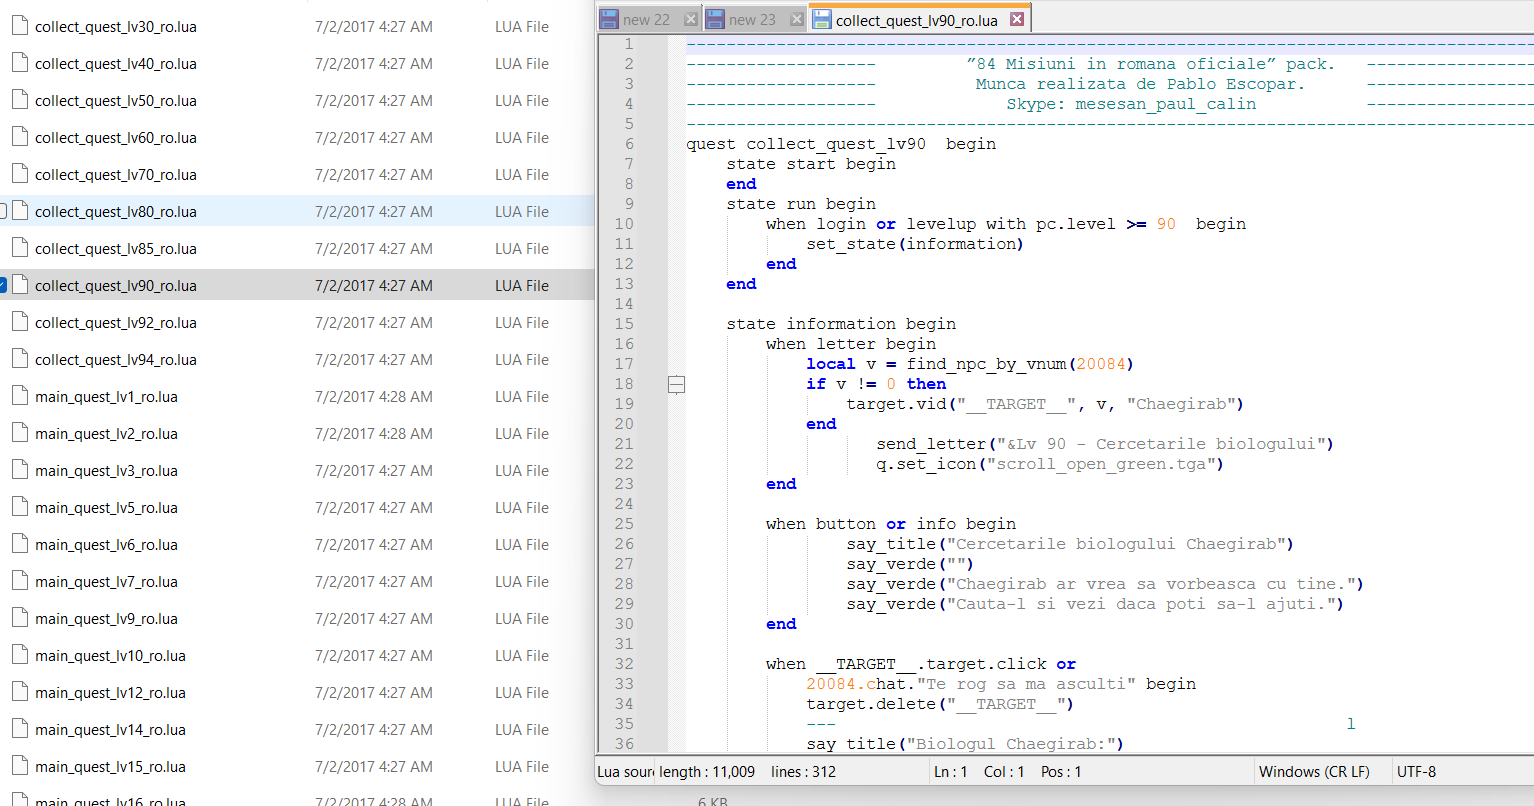Collapse the code fold marker at line 18
This screenshot has width=1534, height=806.
point(677,384)
